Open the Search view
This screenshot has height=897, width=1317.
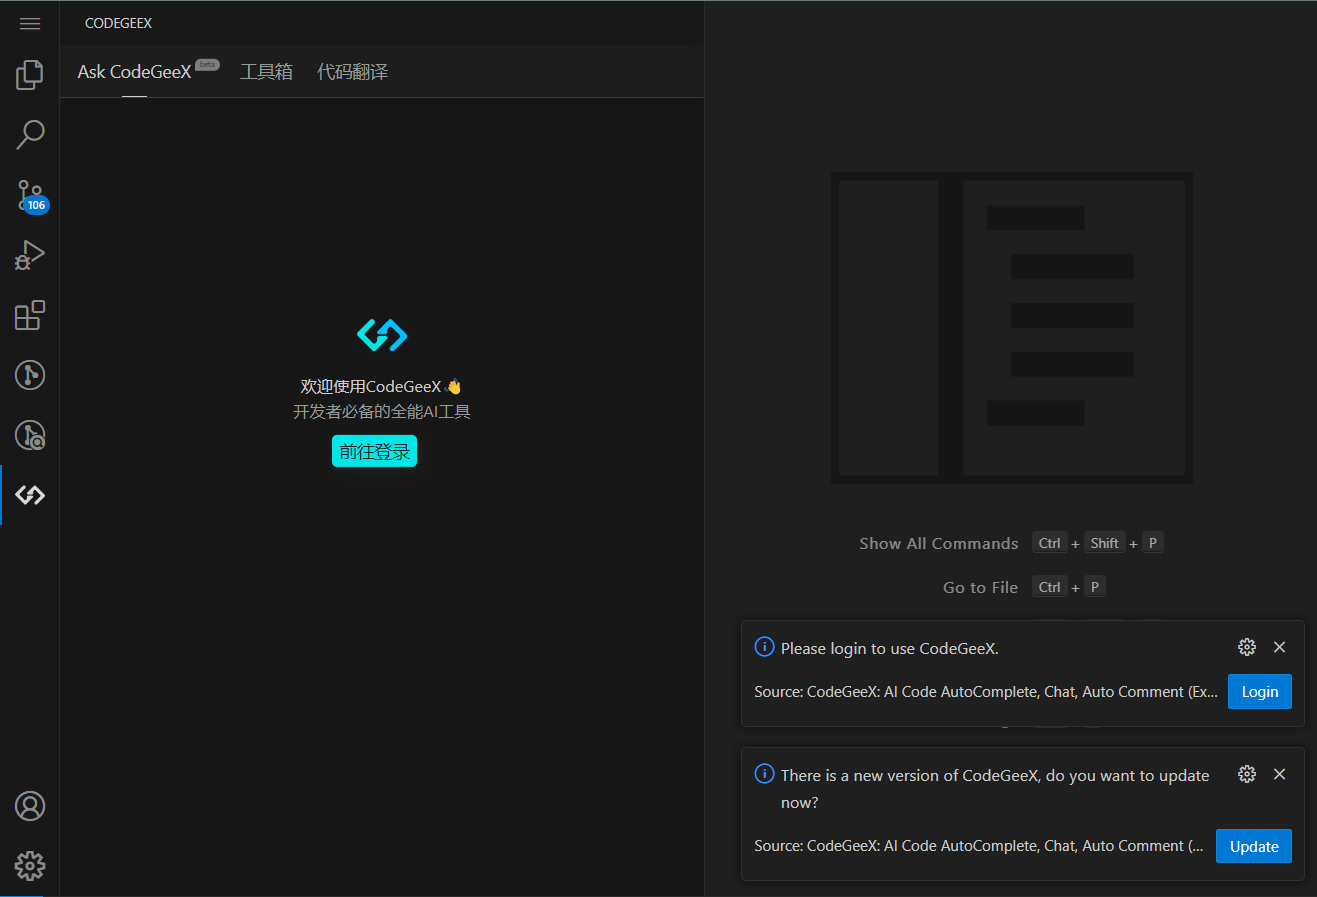[30, 135]
